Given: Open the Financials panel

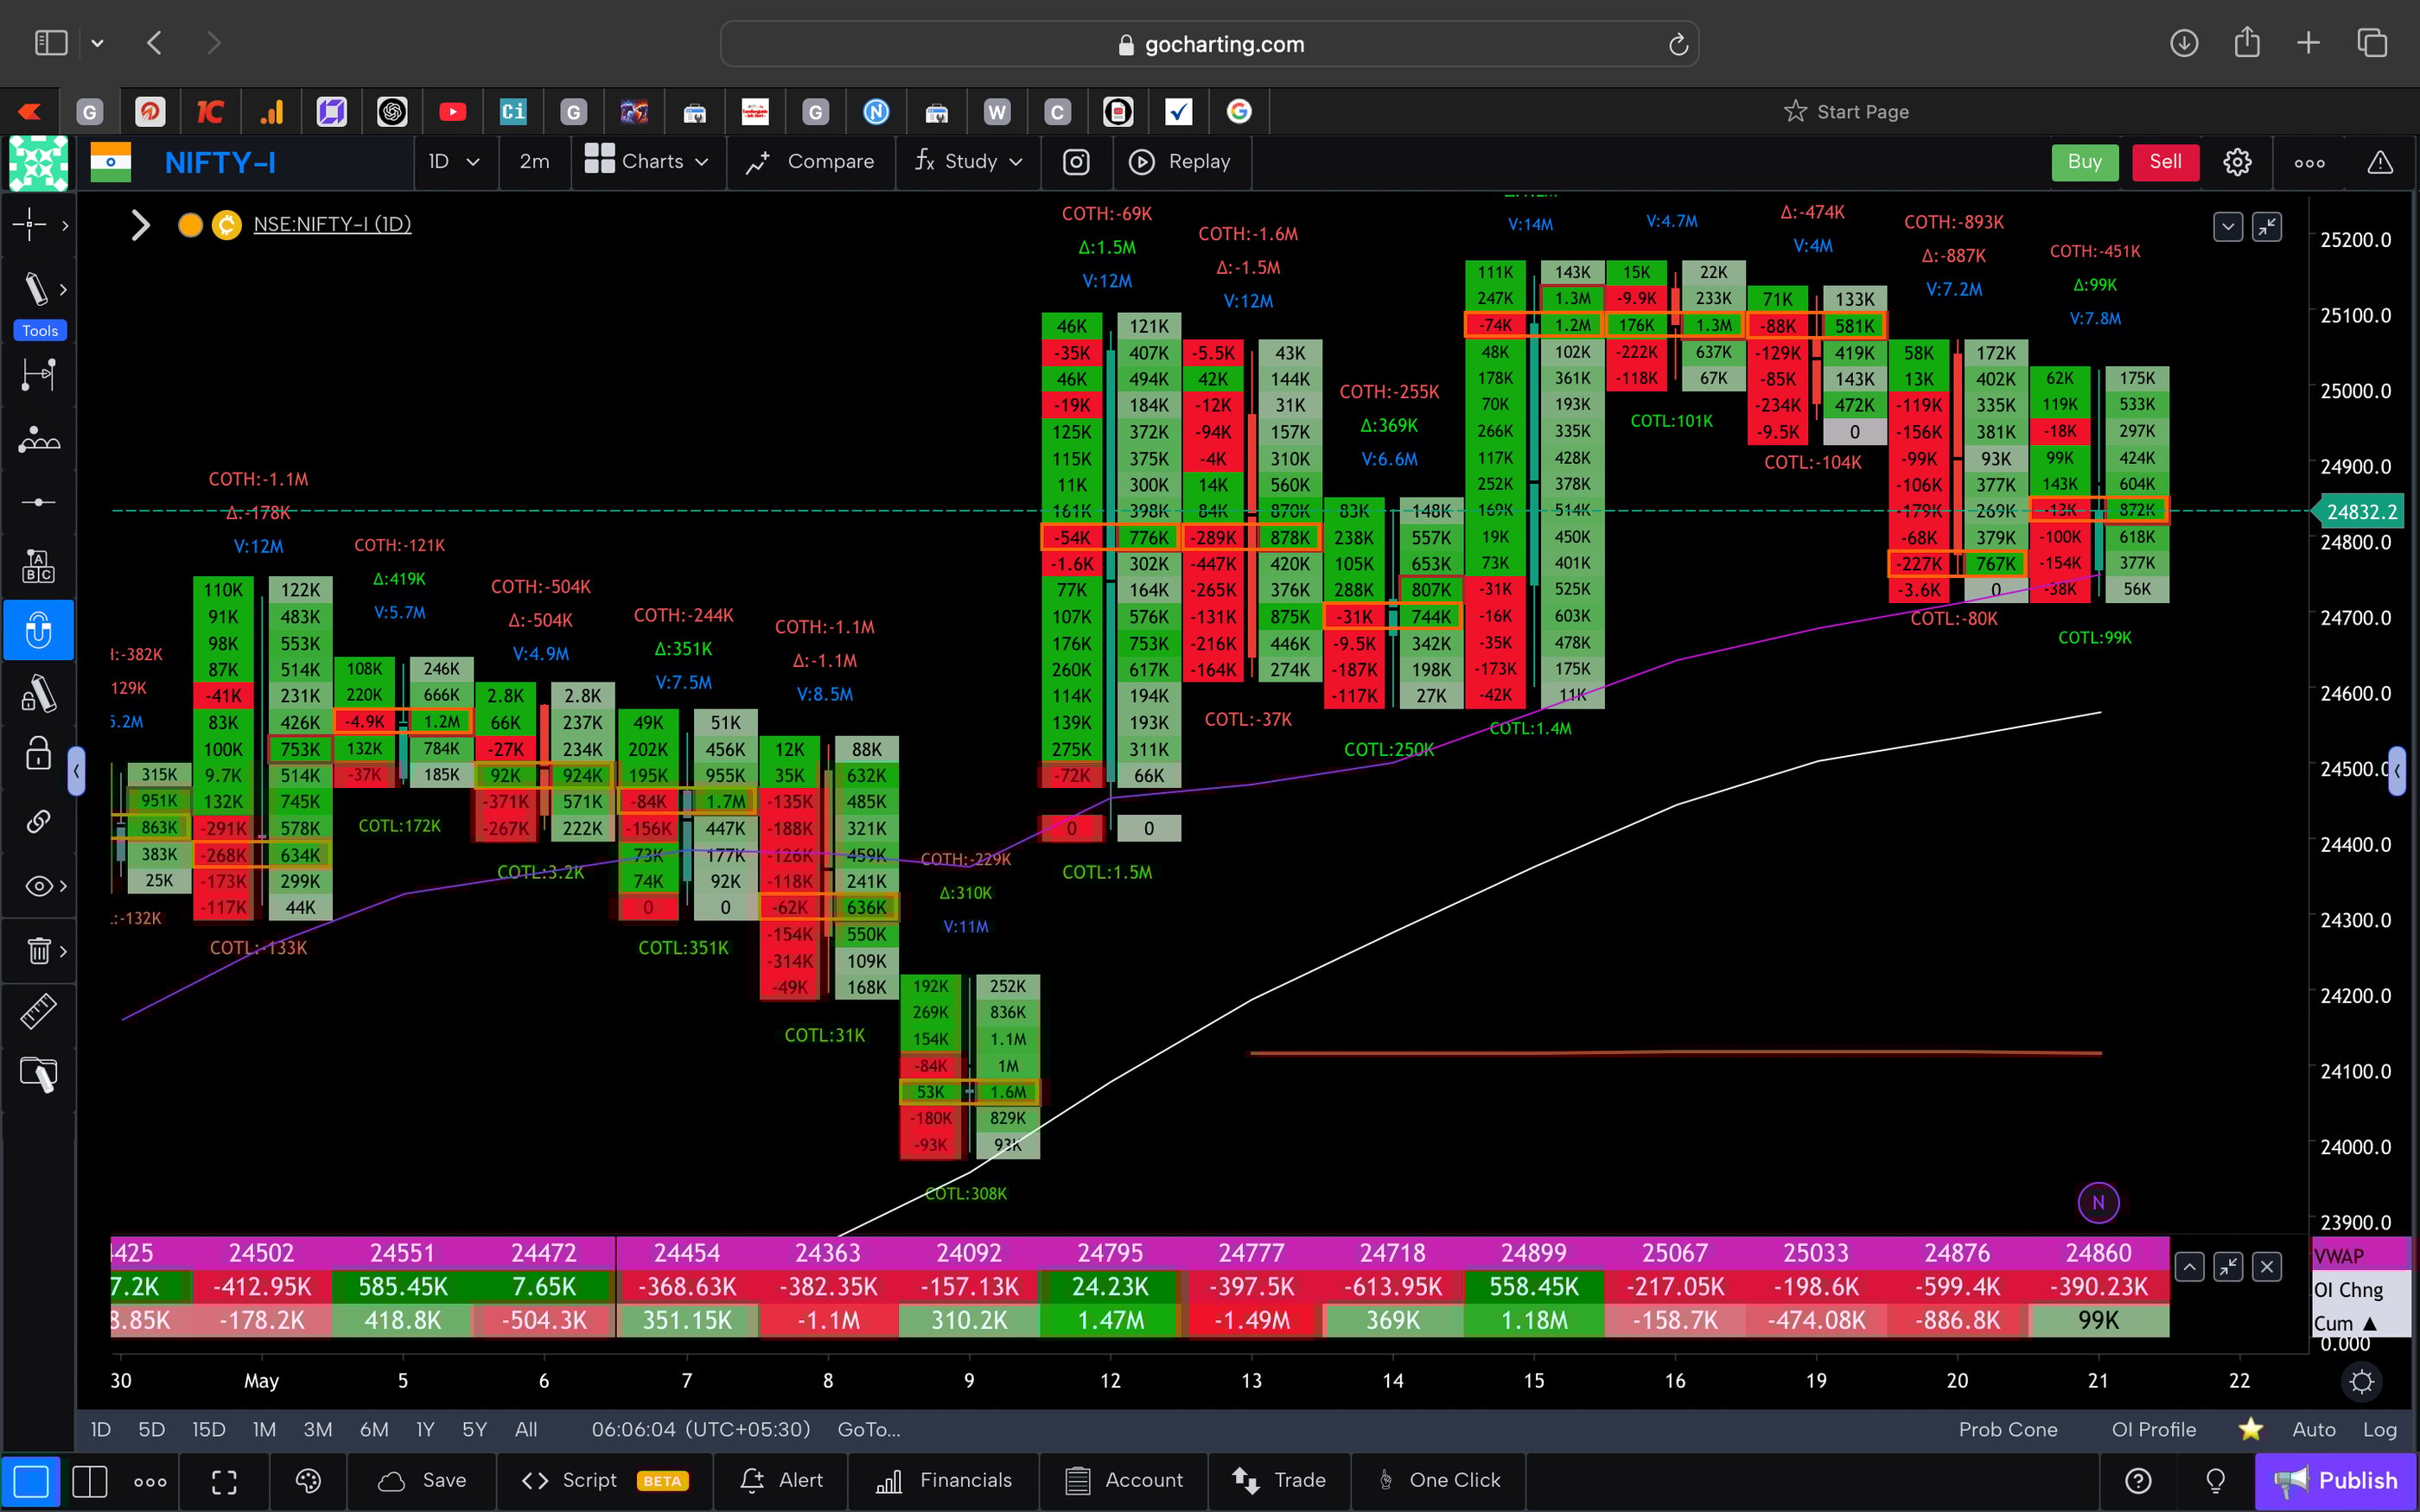Looking at the screenshot, I should pyautogui.click(x=944, y=1480).
